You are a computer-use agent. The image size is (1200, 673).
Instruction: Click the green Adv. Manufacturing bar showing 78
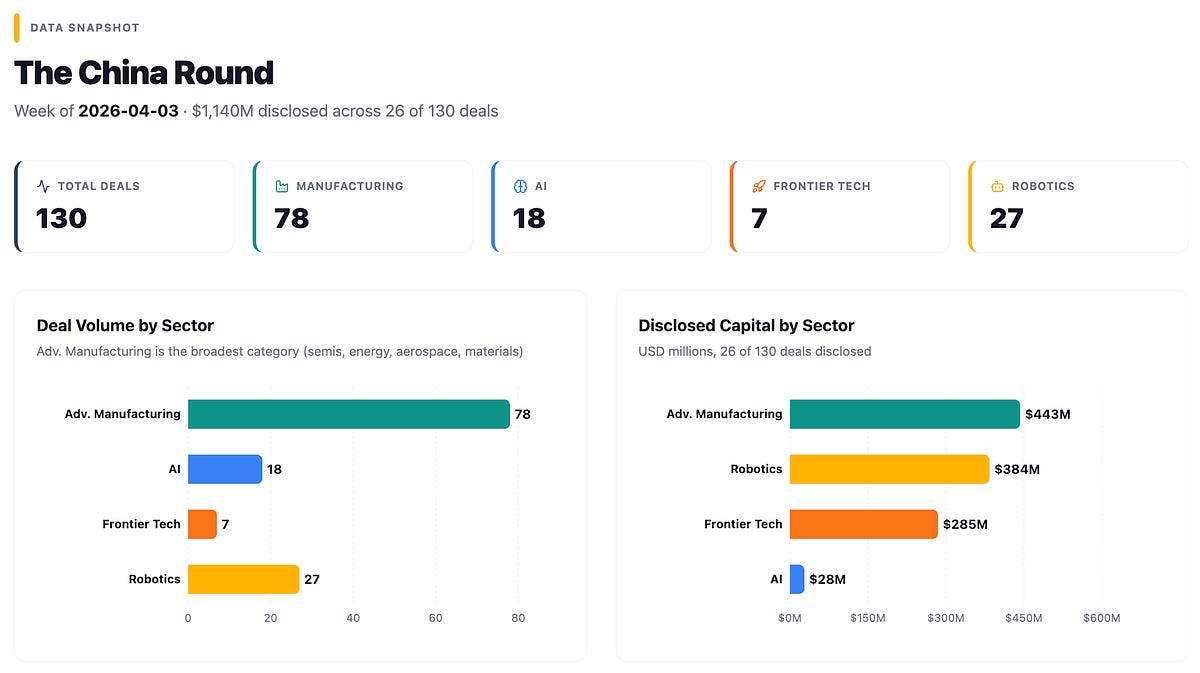coord(349,414)
